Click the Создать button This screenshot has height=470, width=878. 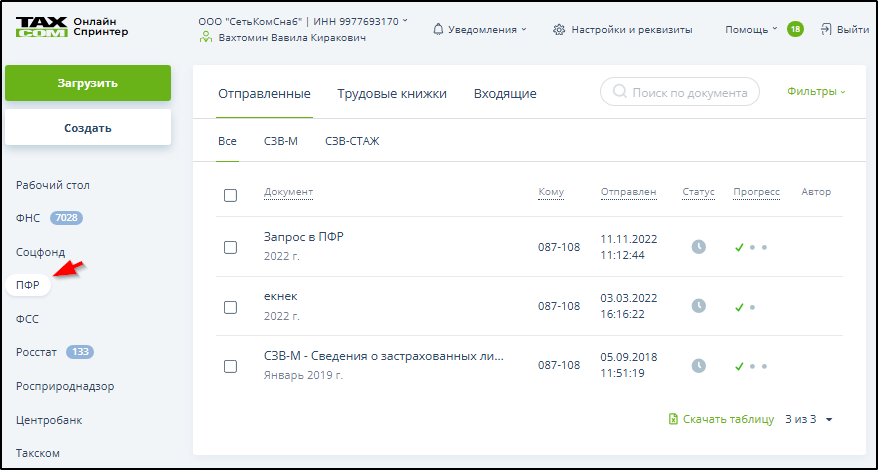(87, 128)
